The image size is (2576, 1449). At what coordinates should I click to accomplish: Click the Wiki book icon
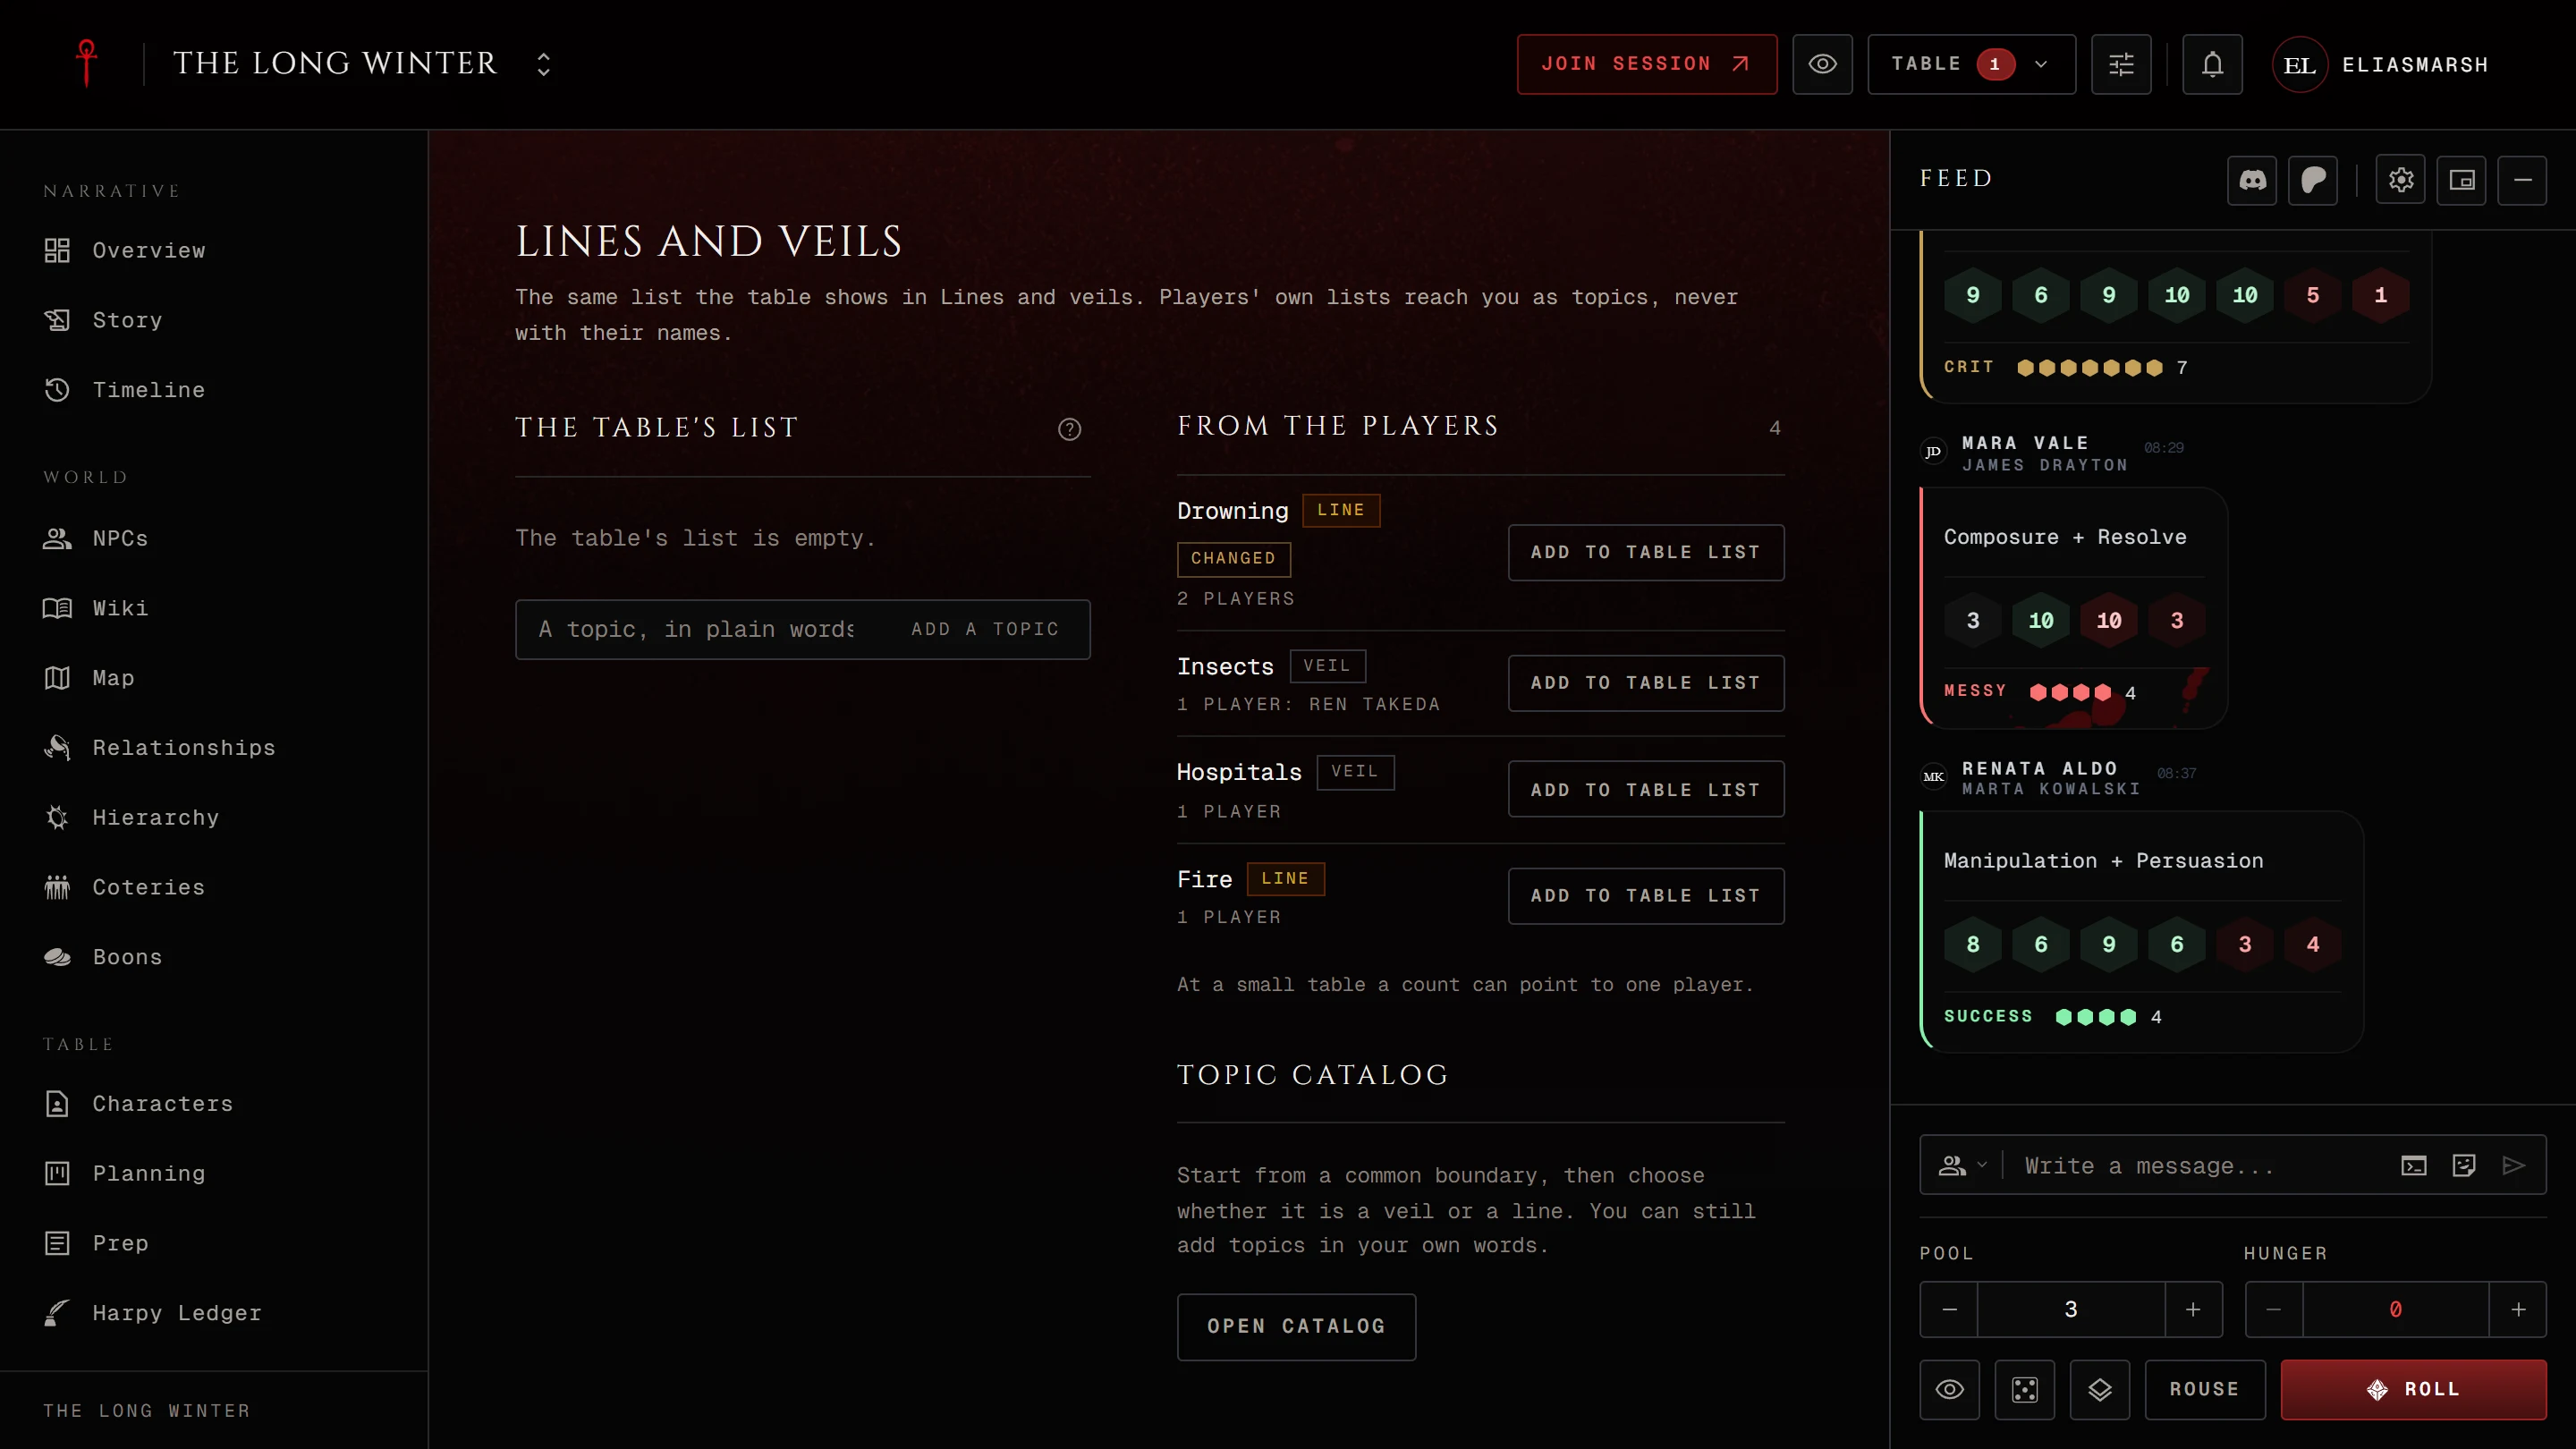pyautogui.click(x=57, y=608)
